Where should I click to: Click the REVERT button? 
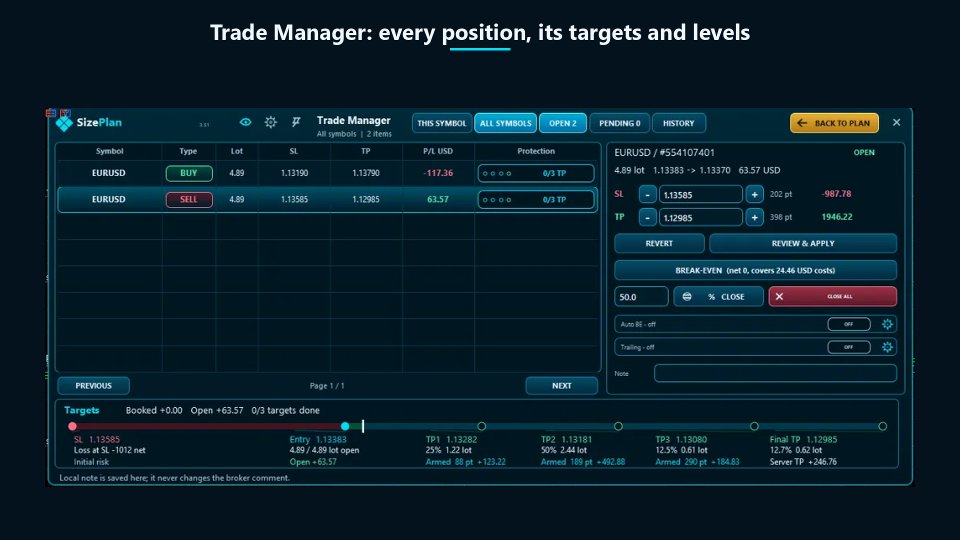[659, 243]
